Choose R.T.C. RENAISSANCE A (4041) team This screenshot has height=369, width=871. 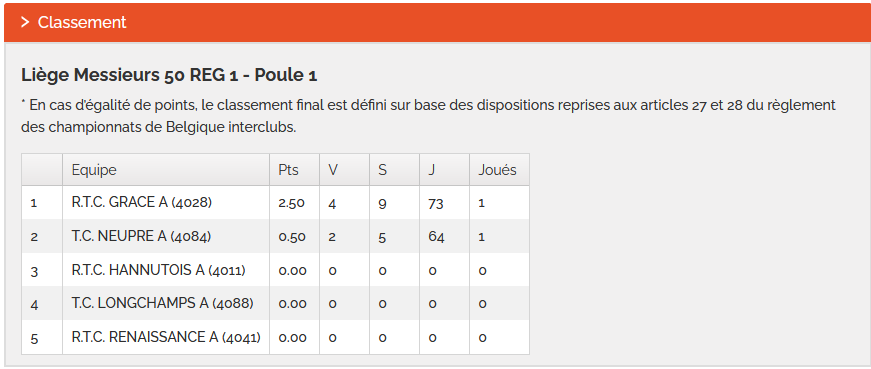(166, 337)
